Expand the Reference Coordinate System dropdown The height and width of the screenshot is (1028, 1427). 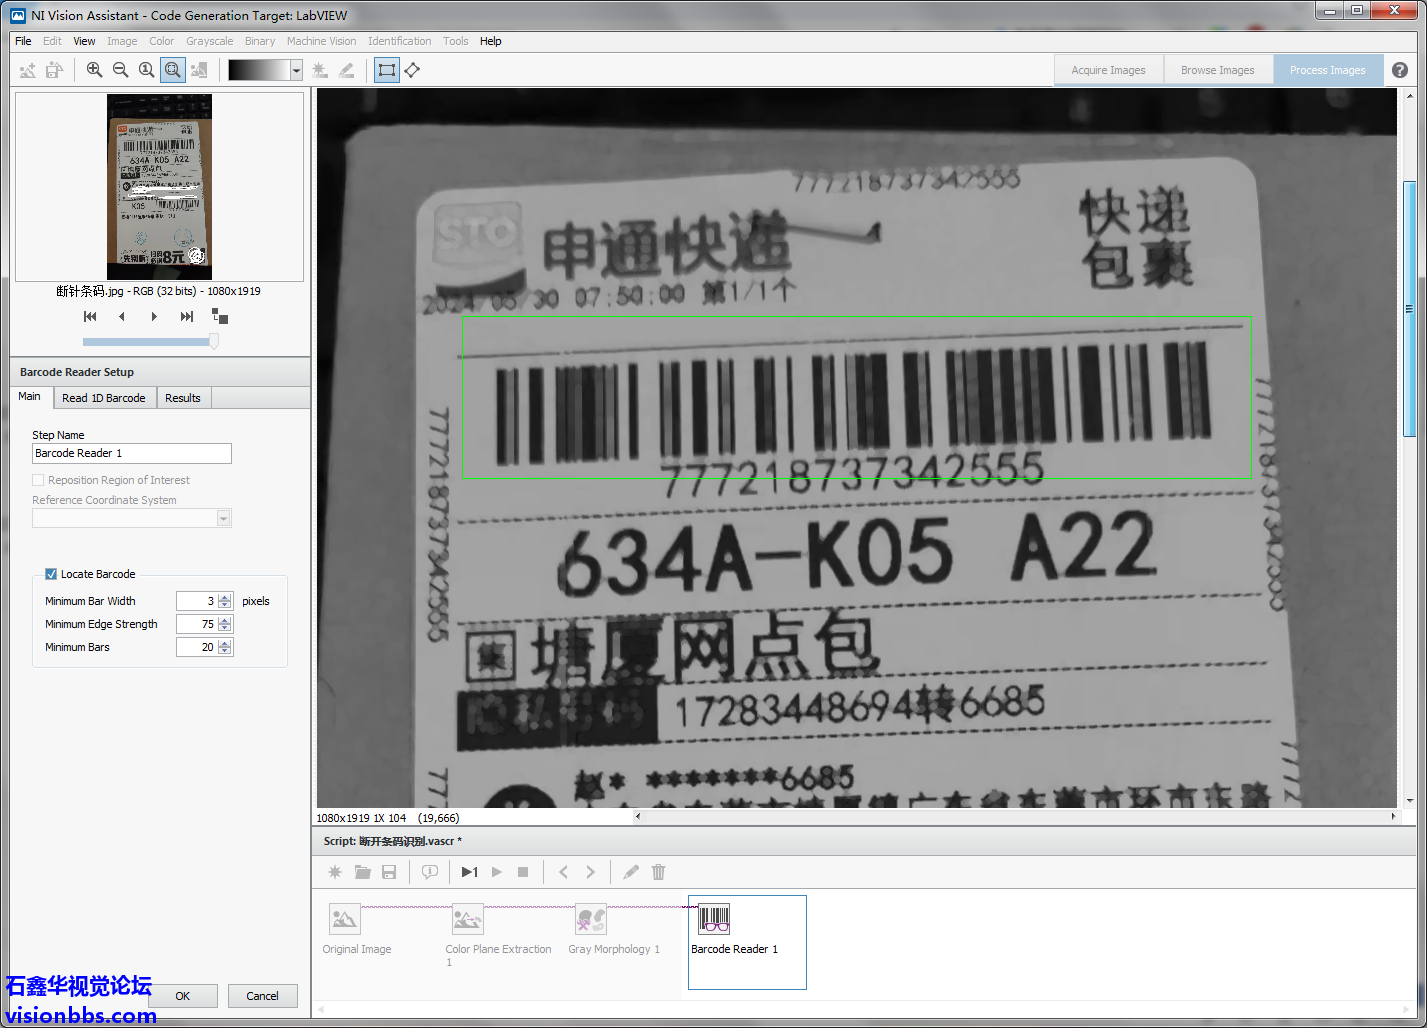point(224,518)
